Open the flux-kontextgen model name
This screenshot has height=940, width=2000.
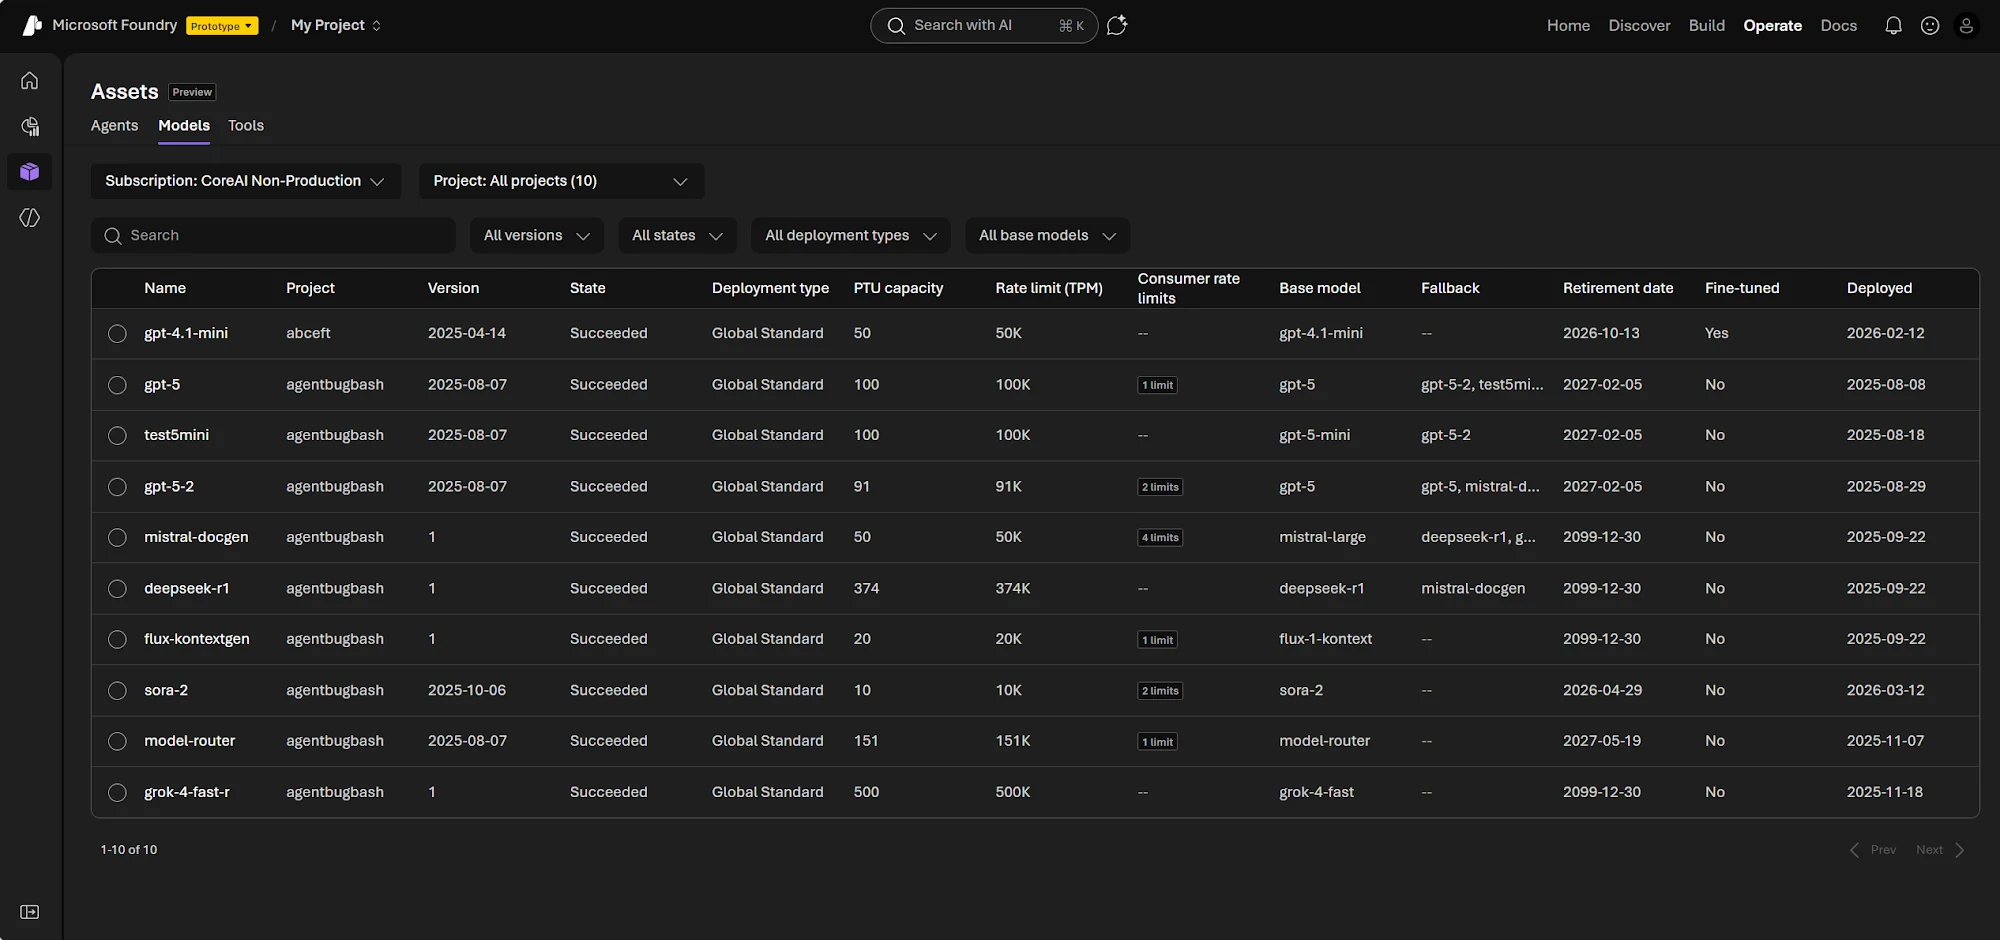197,639
